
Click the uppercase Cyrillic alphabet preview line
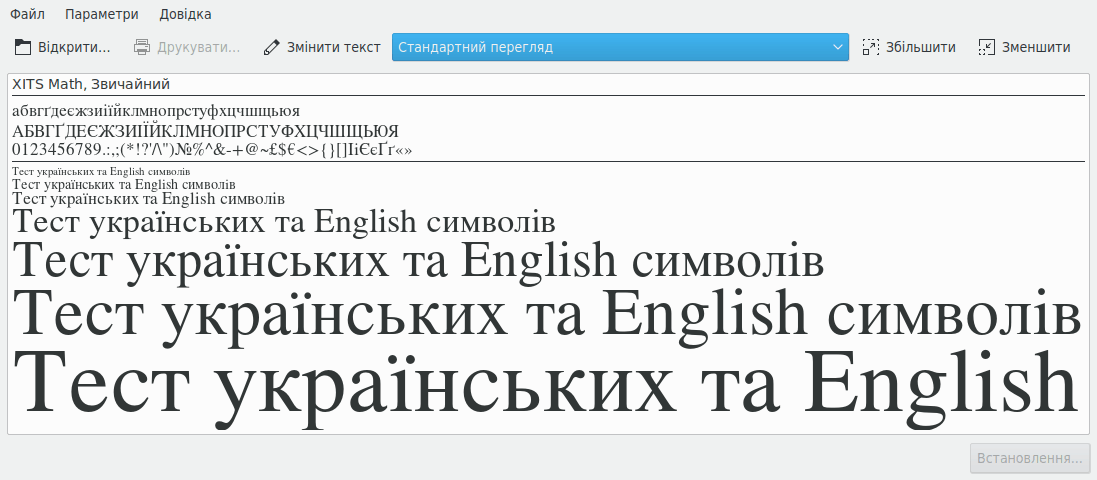coord(205,131)
